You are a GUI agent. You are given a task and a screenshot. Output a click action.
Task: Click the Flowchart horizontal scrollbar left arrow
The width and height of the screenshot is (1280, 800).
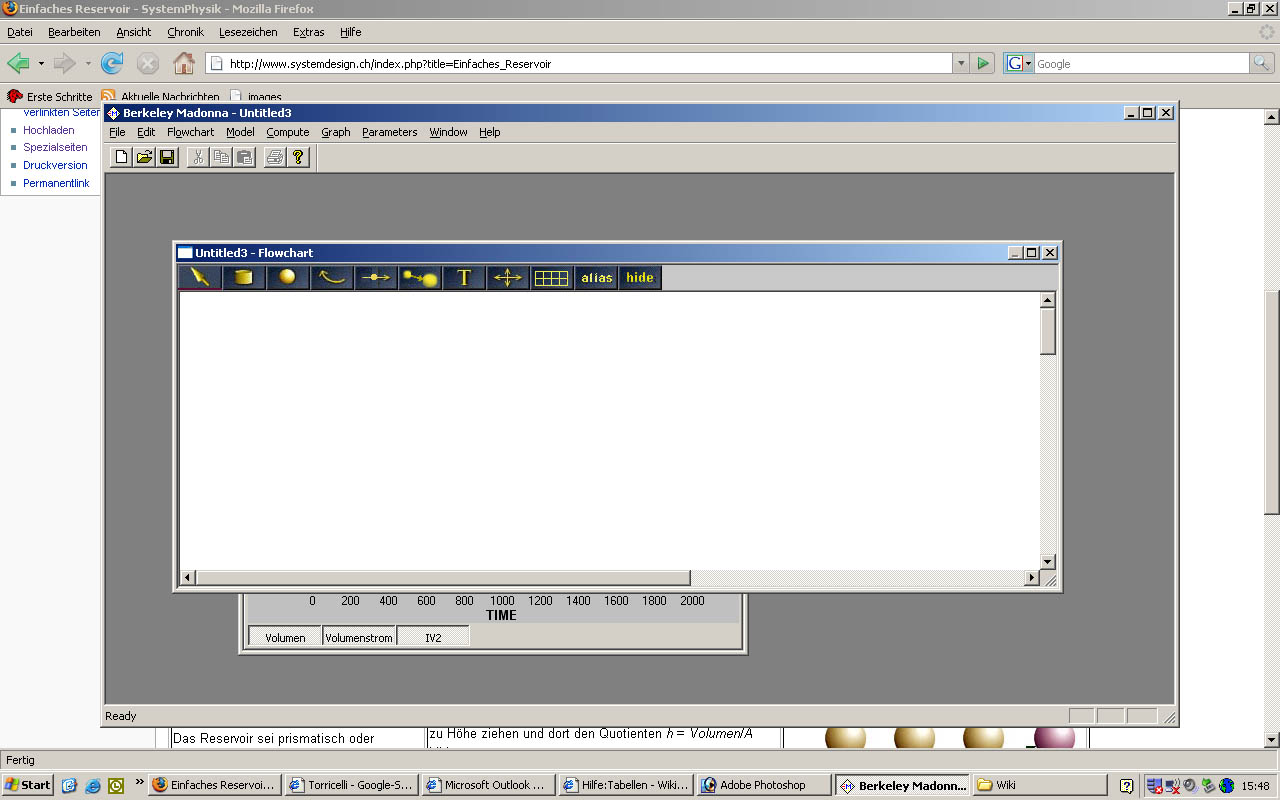tap(187, 578)
